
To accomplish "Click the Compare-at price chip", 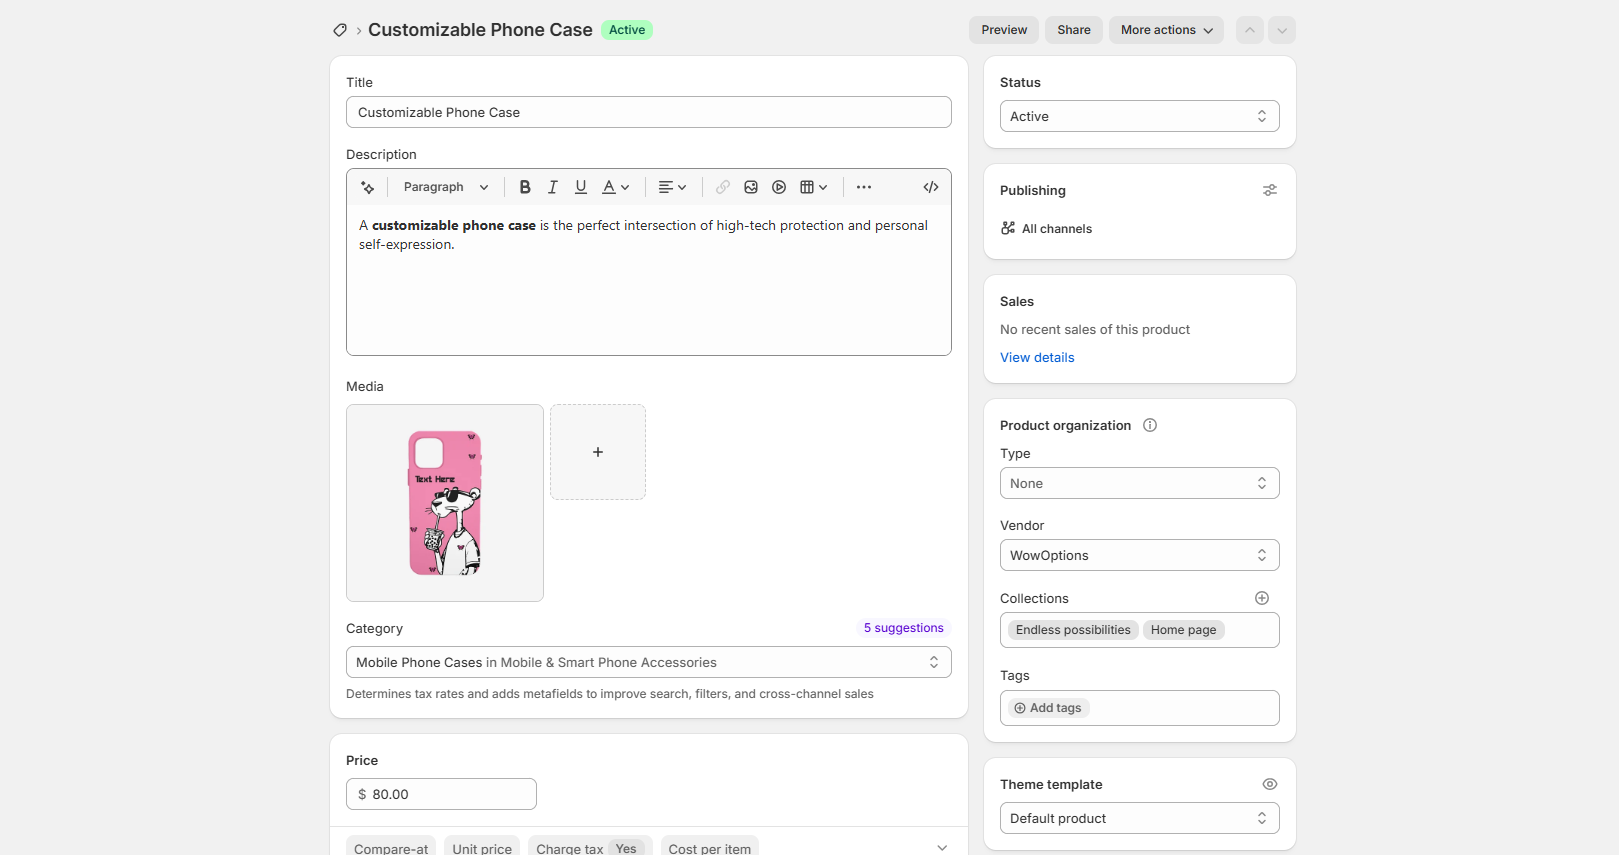I will (391, 848).
